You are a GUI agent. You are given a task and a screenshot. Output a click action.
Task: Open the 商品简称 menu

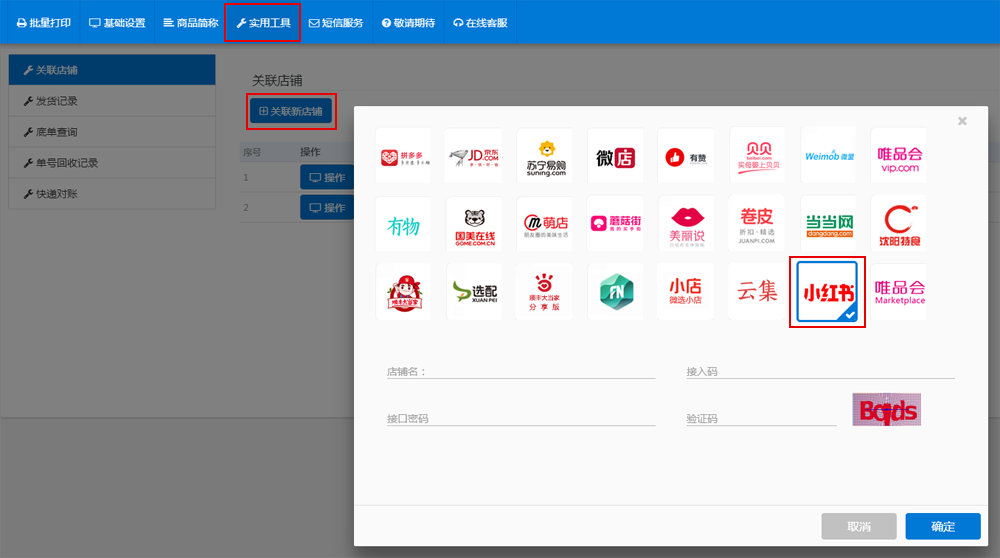[191, 23]
